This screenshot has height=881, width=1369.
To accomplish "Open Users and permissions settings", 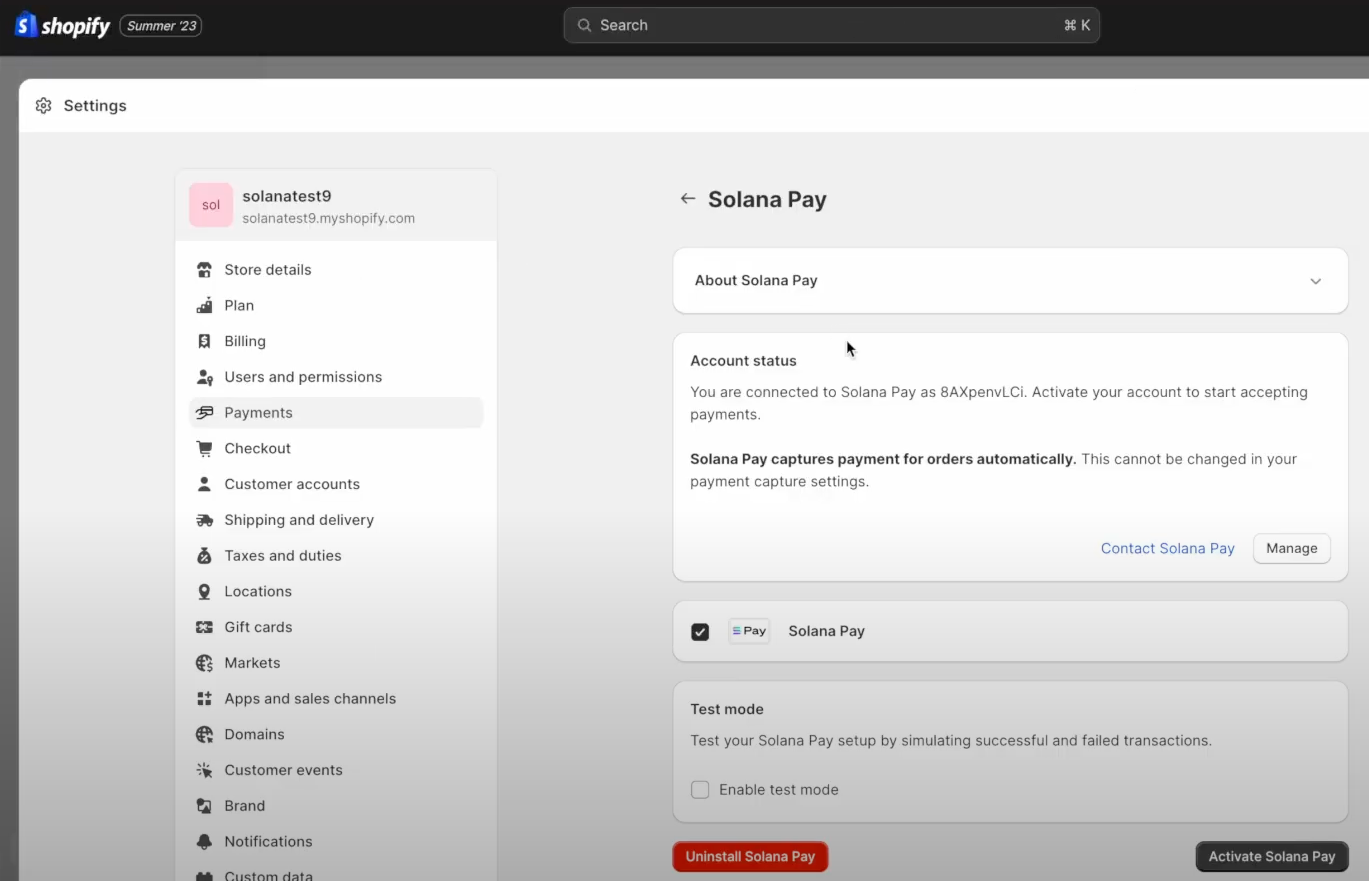I will coord(303,377).
